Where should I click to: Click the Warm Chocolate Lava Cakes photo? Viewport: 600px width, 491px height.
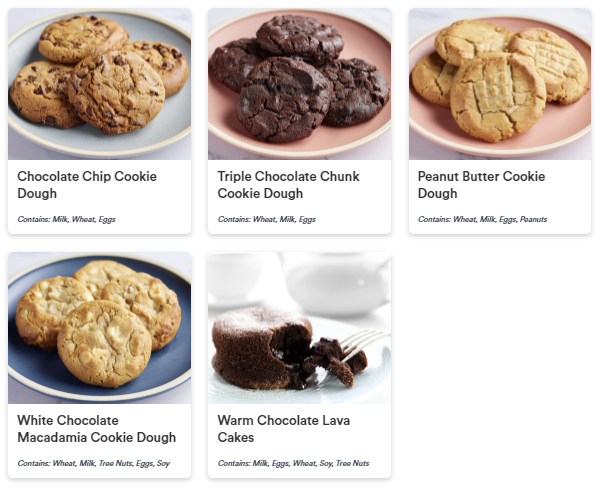point(299,328)
